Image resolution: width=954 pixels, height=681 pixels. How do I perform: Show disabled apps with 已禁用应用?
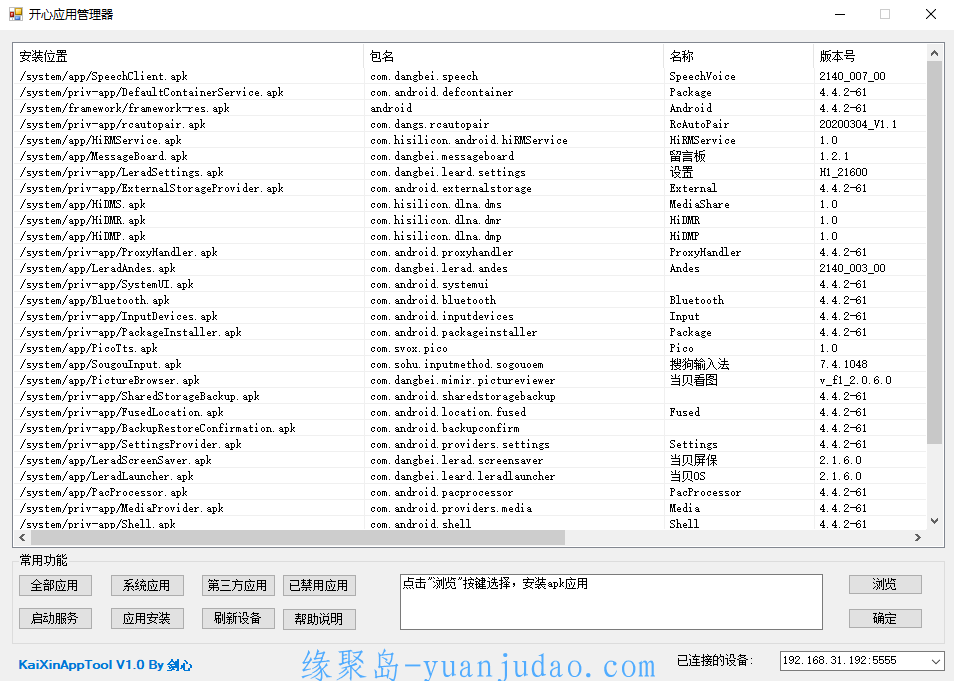coord(319,585)
